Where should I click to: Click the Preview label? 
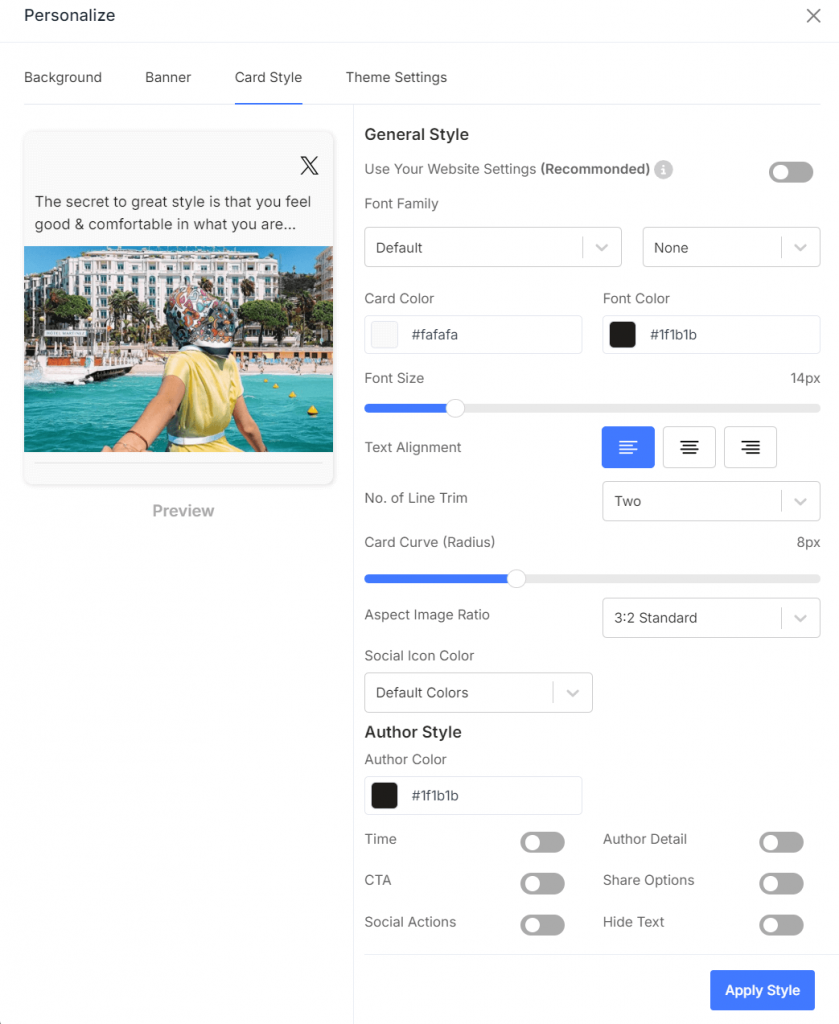[x=183, y=511]
